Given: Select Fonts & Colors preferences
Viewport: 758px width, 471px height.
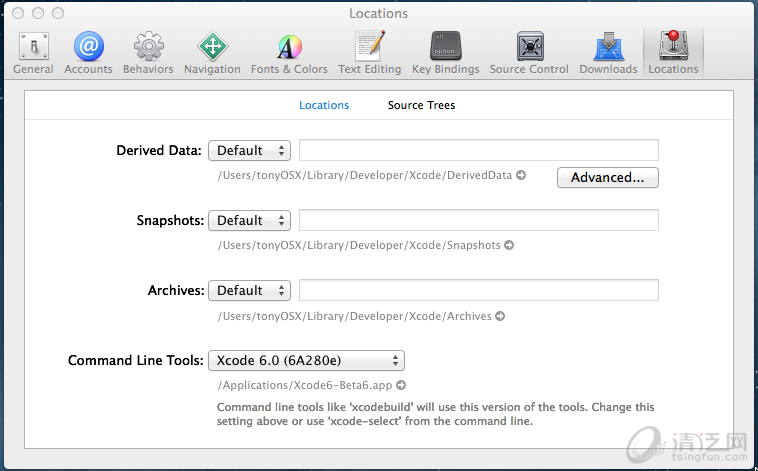Looking at the screenshot, I should (x=289, y=52).
